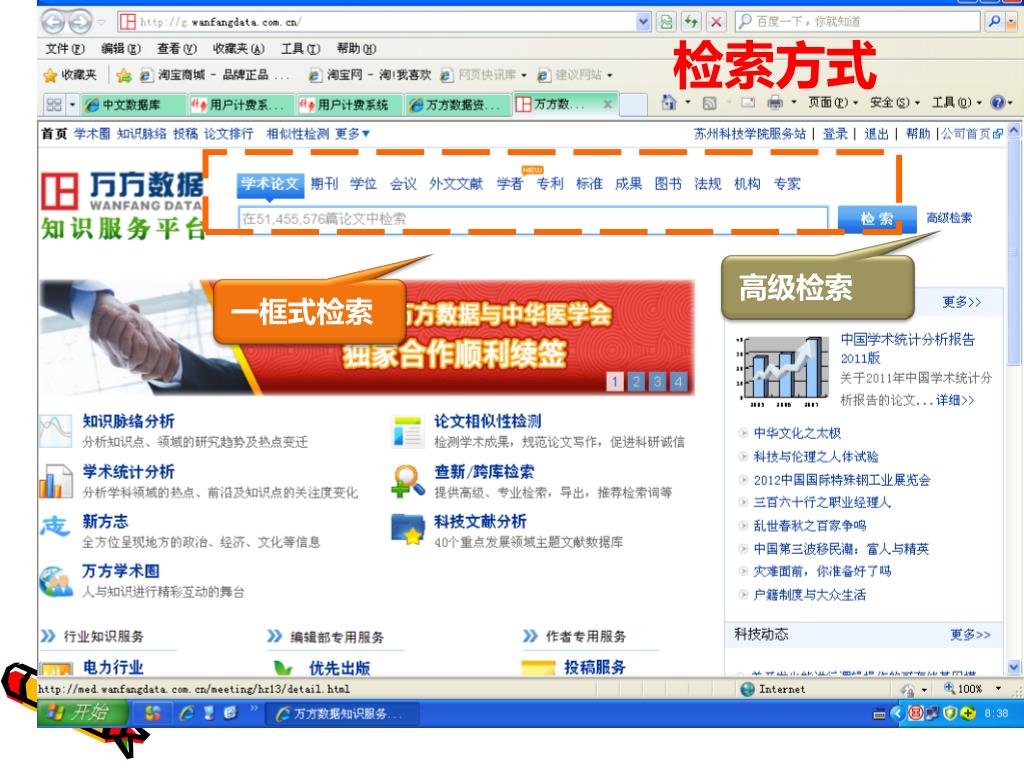Select the 外文文献 search category
The height and width of the screenshot is (768, 1024).
pyautogui.click(x=456, y=184)
